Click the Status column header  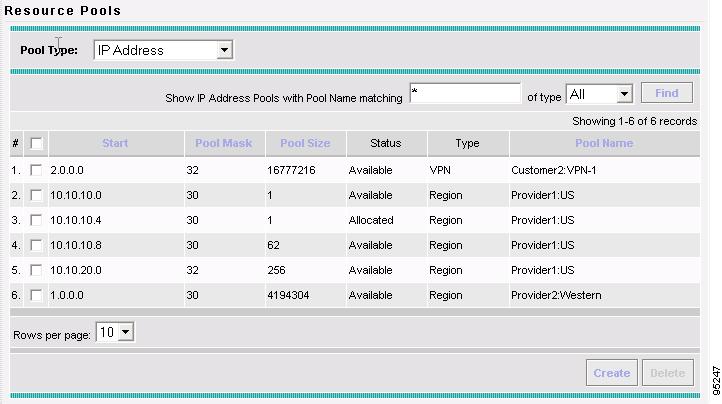click(x=386, y=143)
